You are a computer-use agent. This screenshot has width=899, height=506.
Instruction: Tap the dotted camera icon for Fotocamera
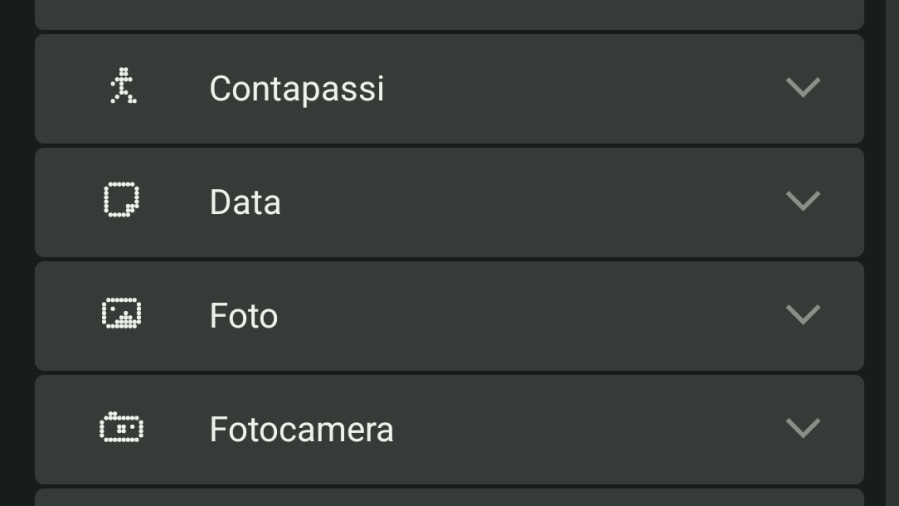(122, 427)
